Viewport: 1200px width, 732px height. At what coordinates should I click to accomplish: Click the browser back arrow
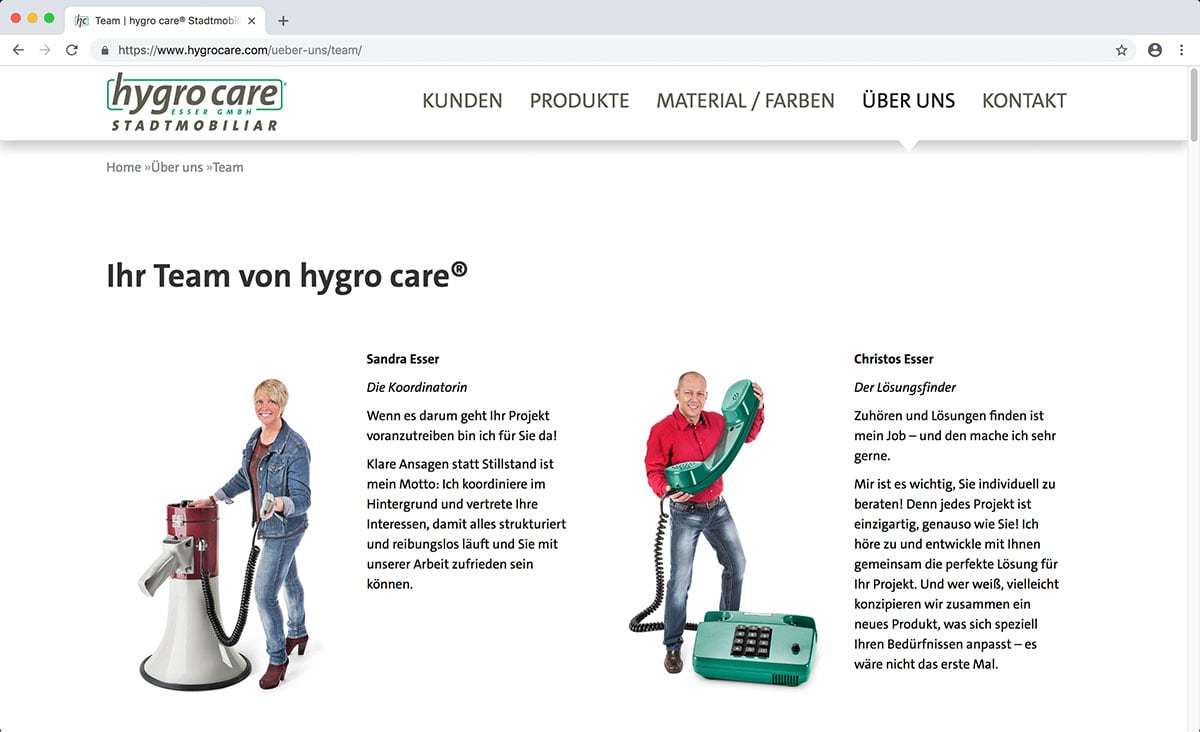18,50
